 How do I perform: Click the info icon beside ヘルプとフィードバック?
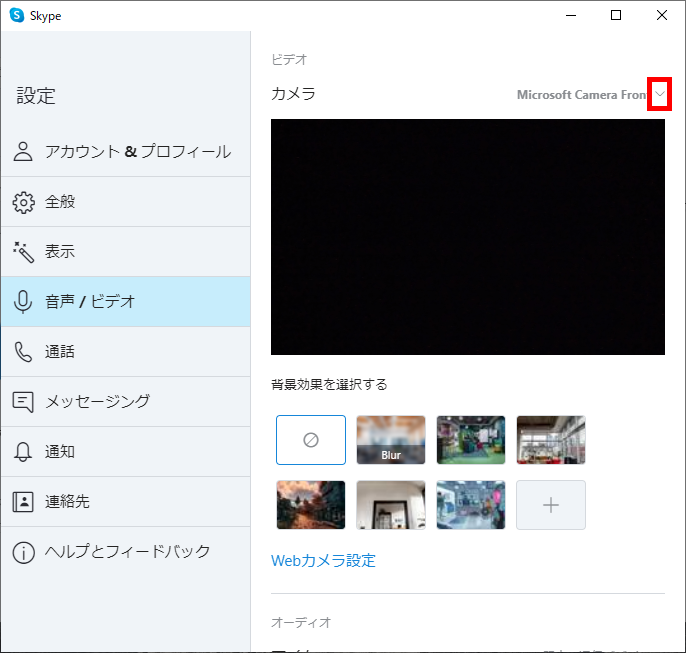(23, 552)
